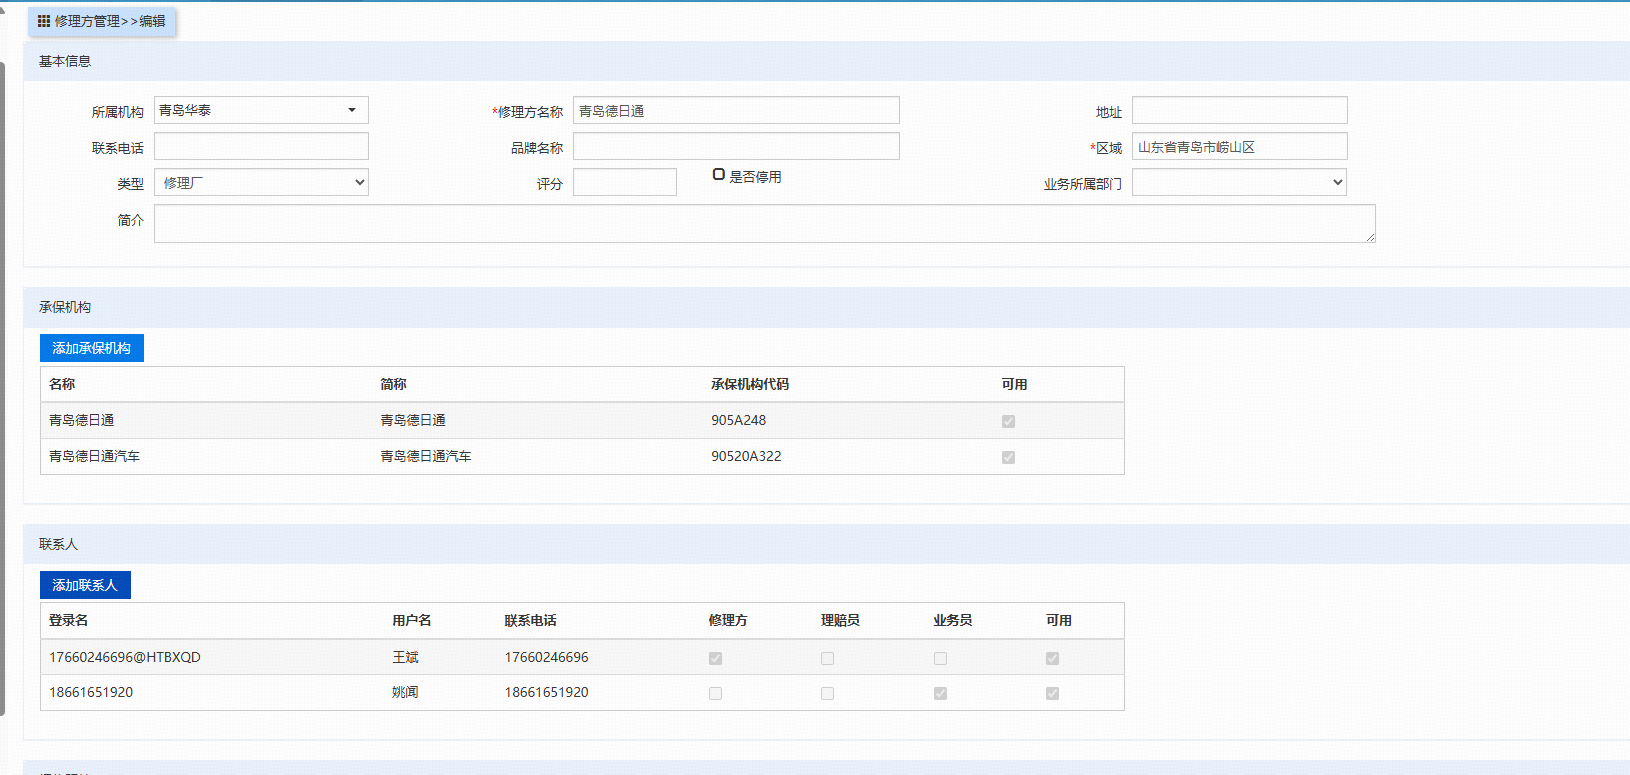Viewport: 1630px width, 775px height.
Task: Select insurer code 90520A322
Action: click(746, 456)
